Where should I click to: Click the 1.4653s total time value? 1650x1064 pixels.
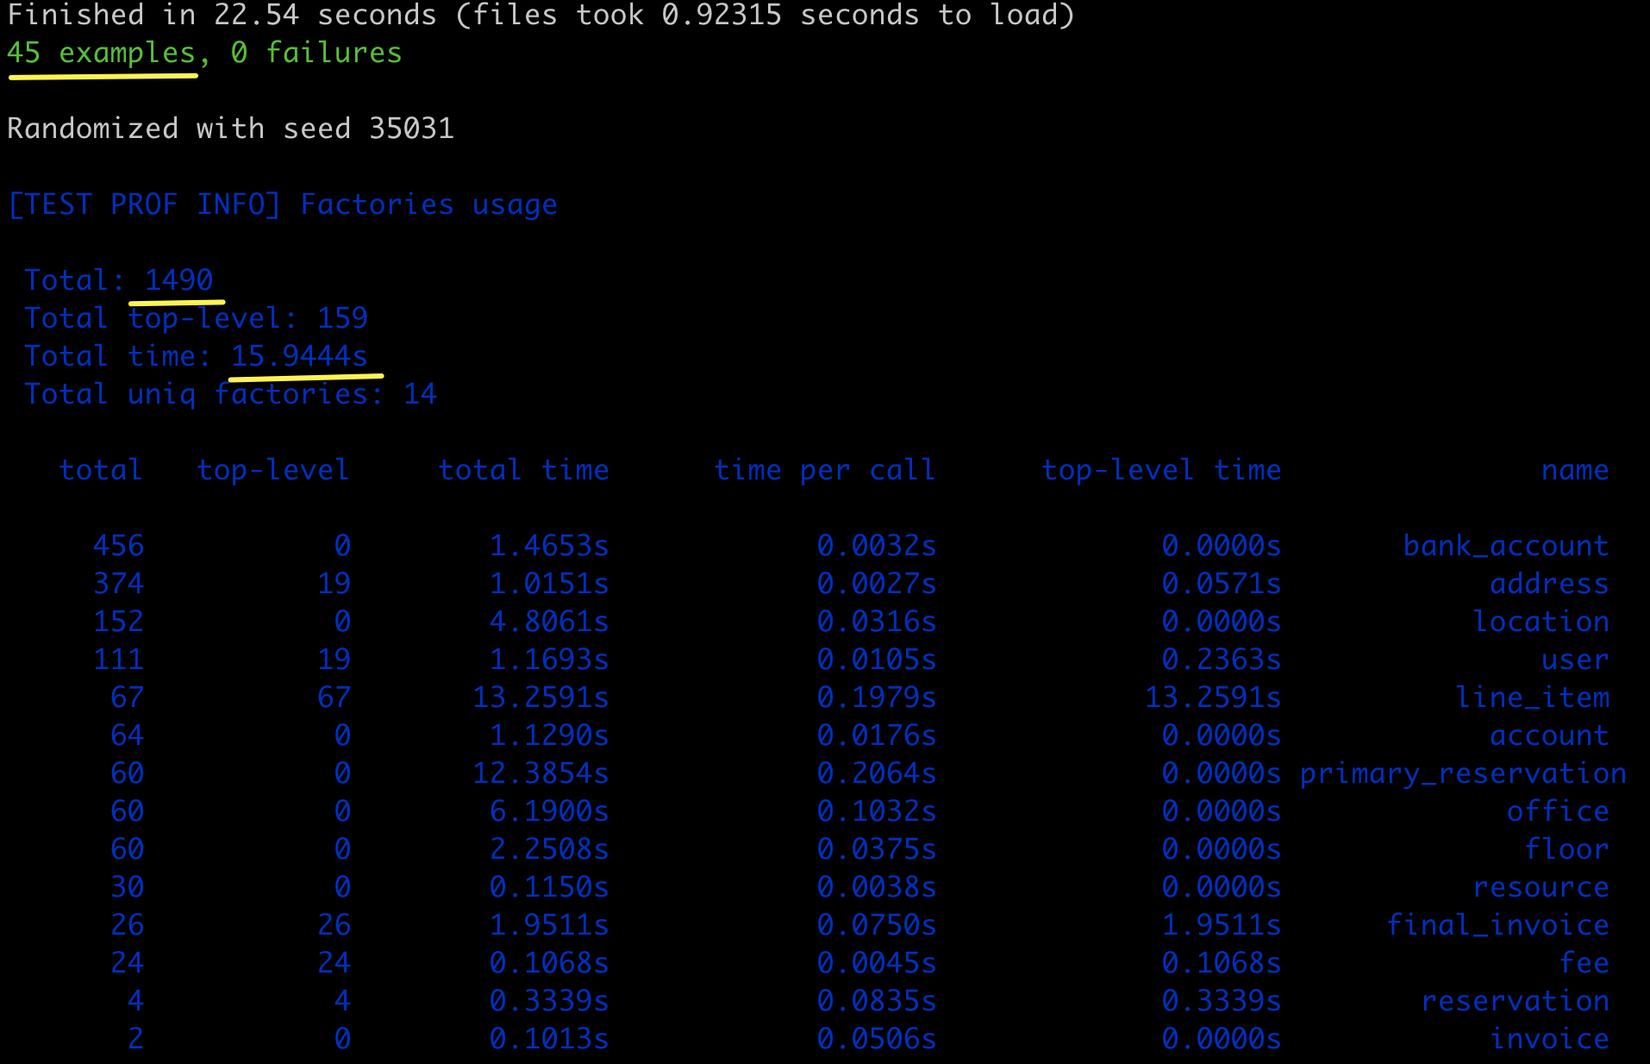coord(549,547)
